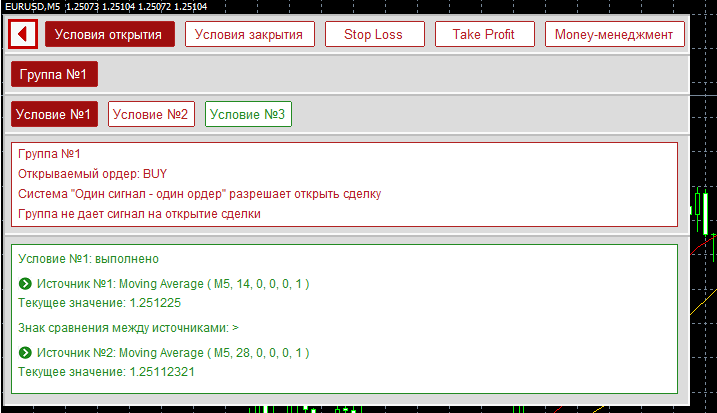Click the Открываемый ордер: BUY line
This screenshot has height=413, width=717.
click(93, 173)
